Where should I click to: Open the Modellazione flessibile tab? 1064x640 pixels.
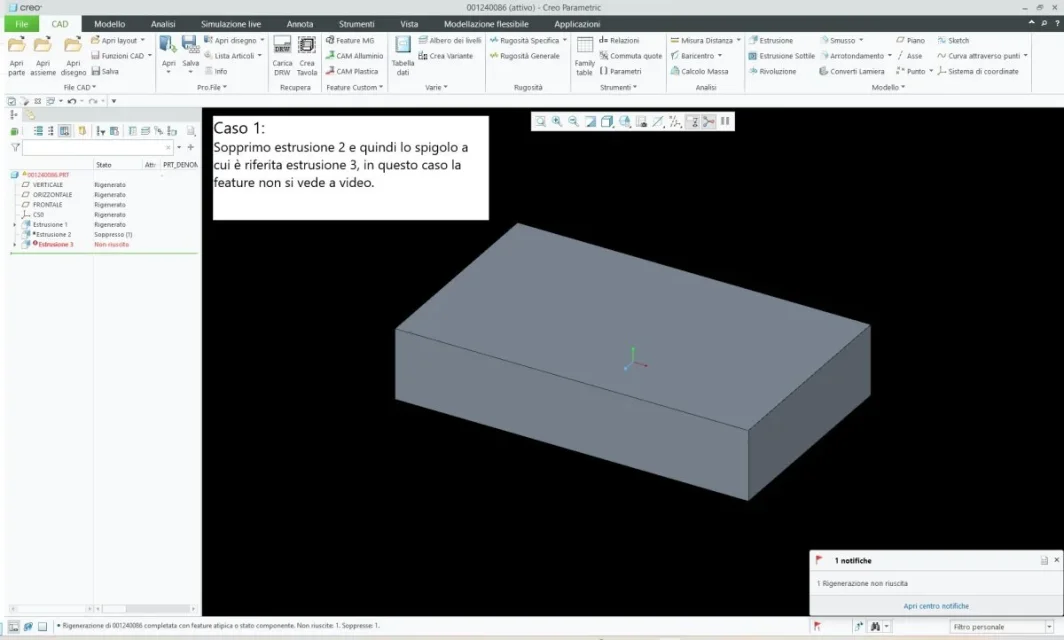point(486,23)
